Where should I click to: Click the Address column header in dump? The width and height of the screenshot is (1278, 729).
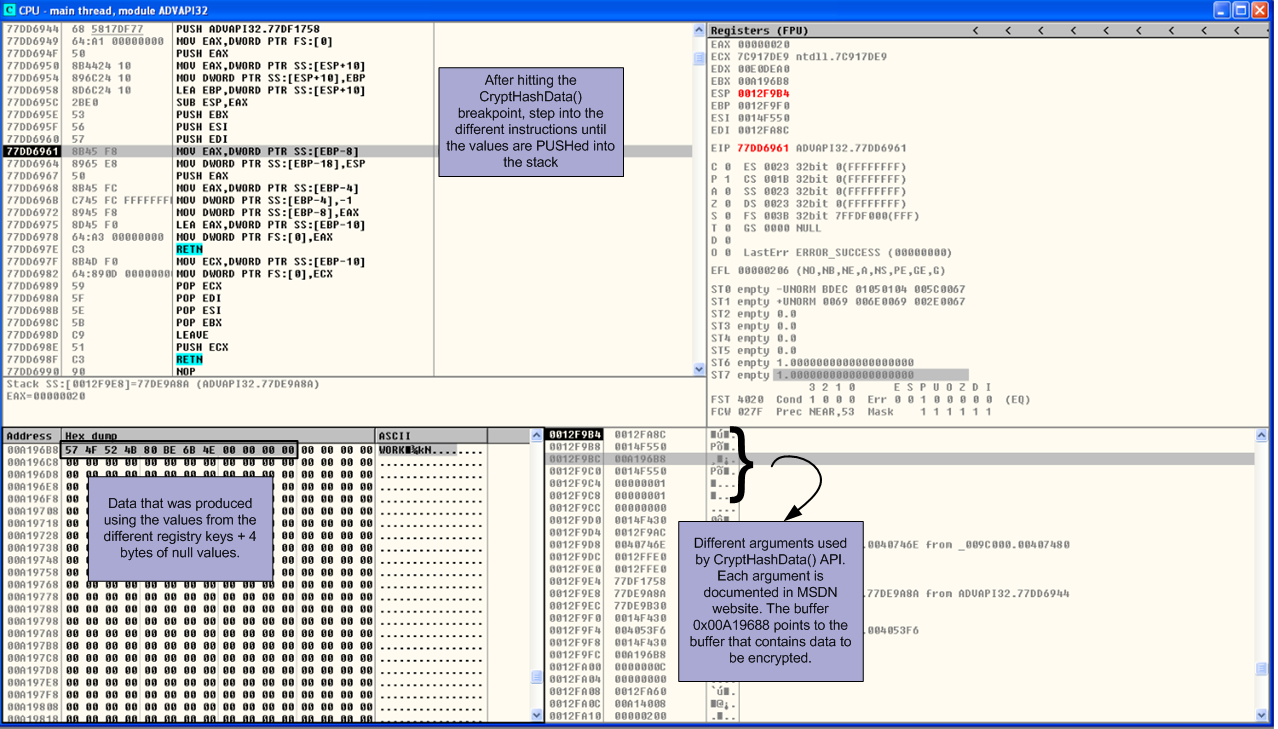click(x=30, y=436)
